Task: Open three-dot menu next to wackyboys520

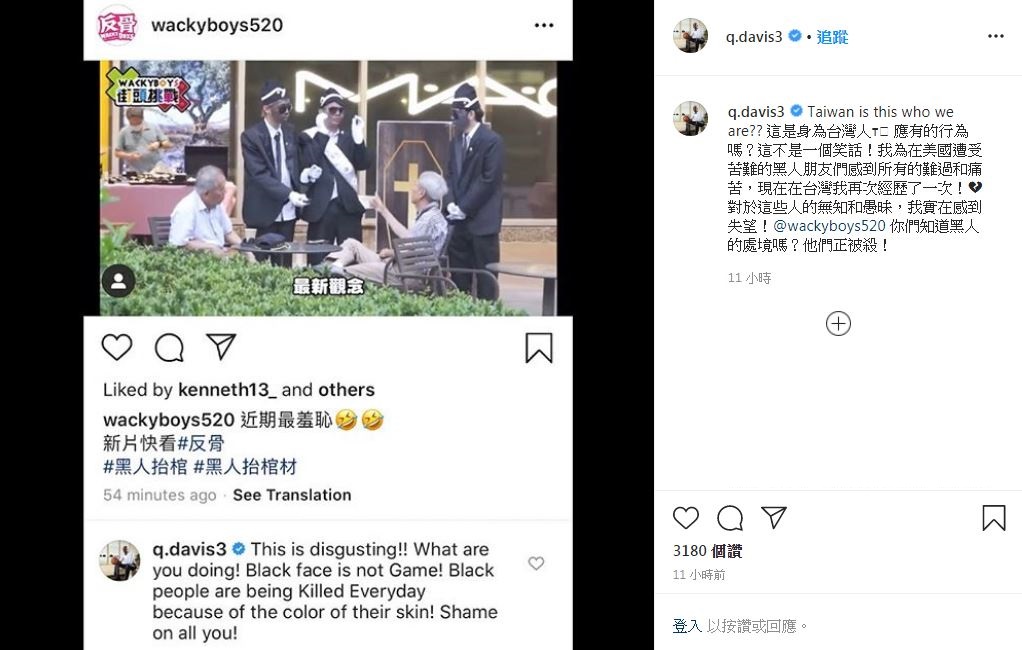Action: (x=544, y=25)
